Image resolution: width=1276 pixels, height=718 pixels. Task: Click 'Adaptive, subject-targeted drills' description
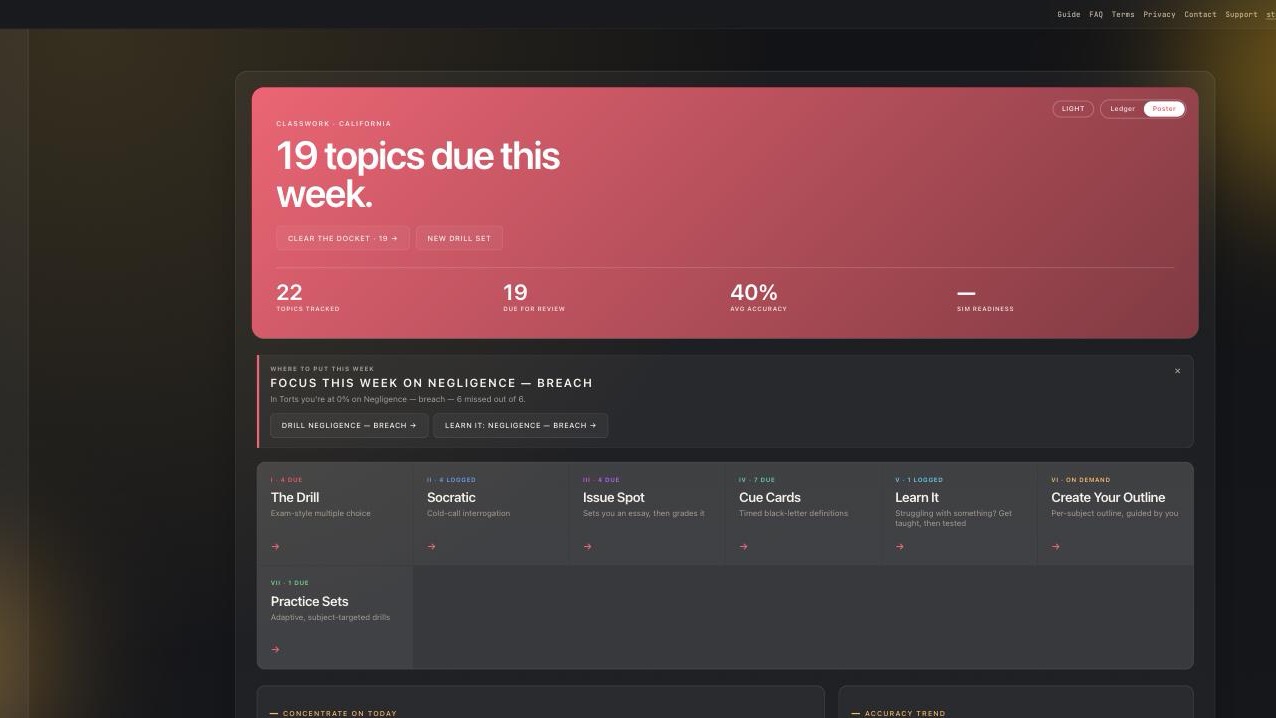click(330, 618)
